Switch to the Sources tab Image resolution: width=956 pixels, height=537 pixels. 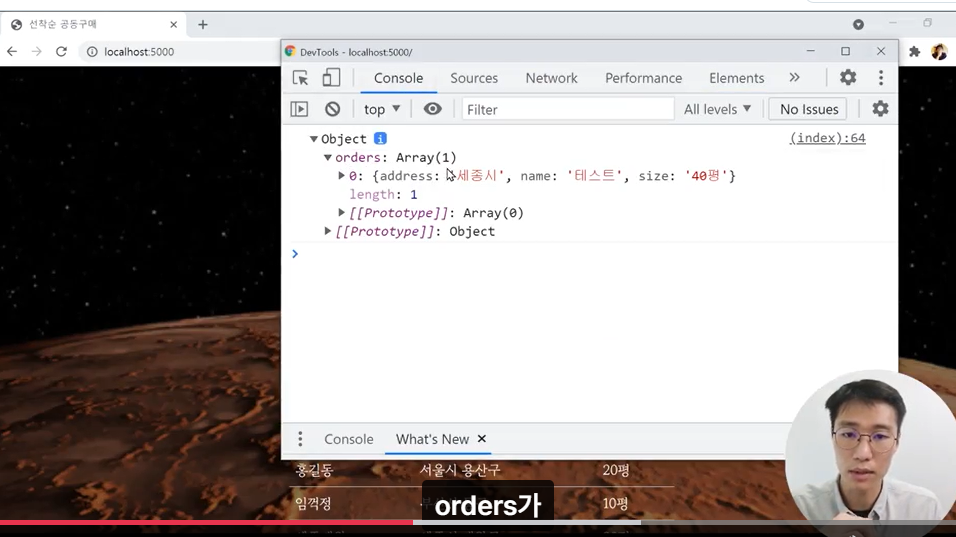click(474, 78)
